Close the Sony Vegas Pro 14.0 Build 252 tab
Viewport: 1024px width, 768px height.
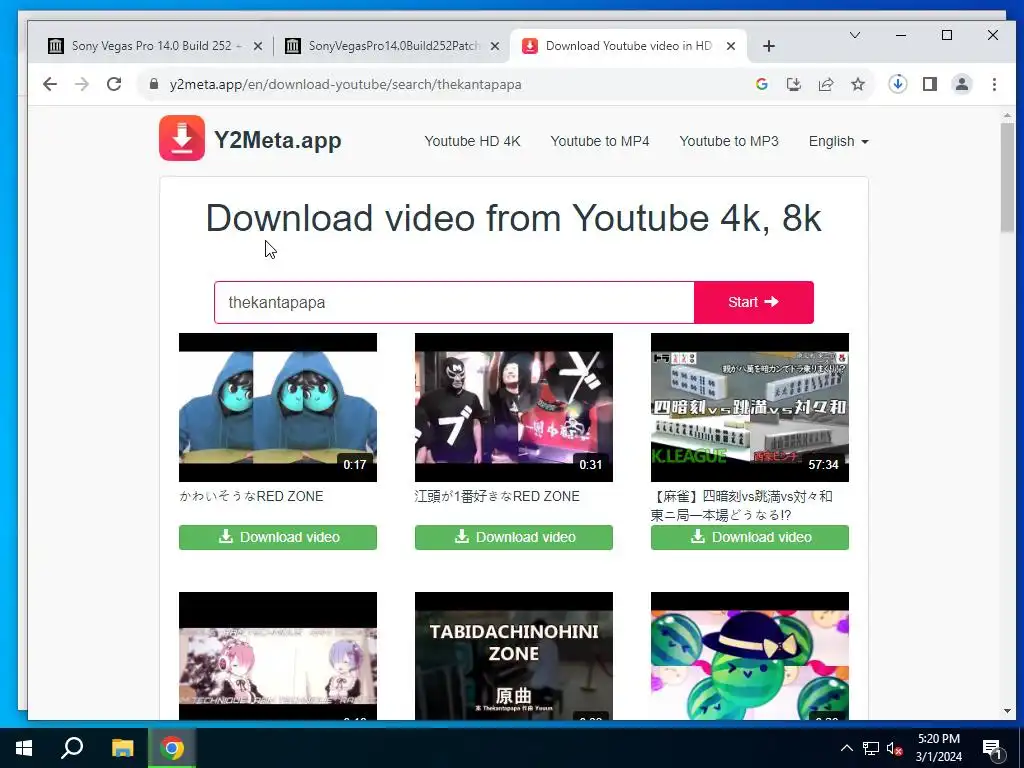point(258,46)
